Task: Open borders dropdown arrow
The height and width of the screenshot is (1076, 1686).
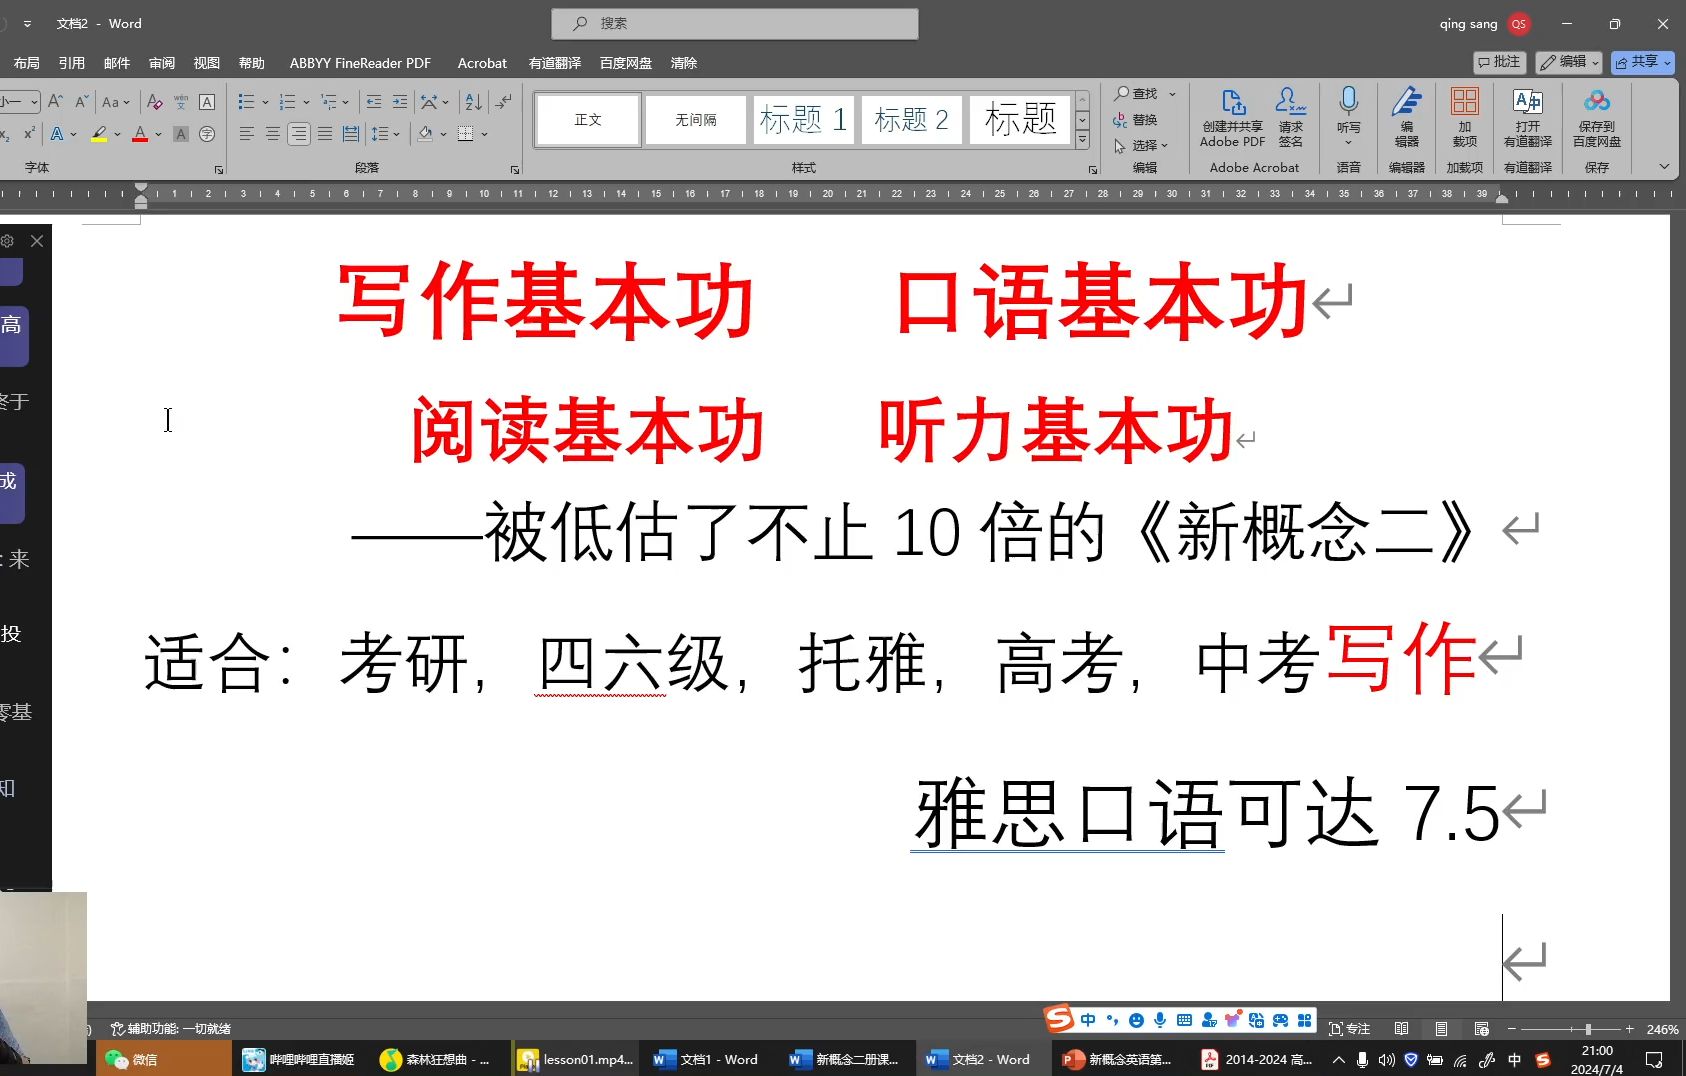Action: pyautogui.click(x=484, y=134)
